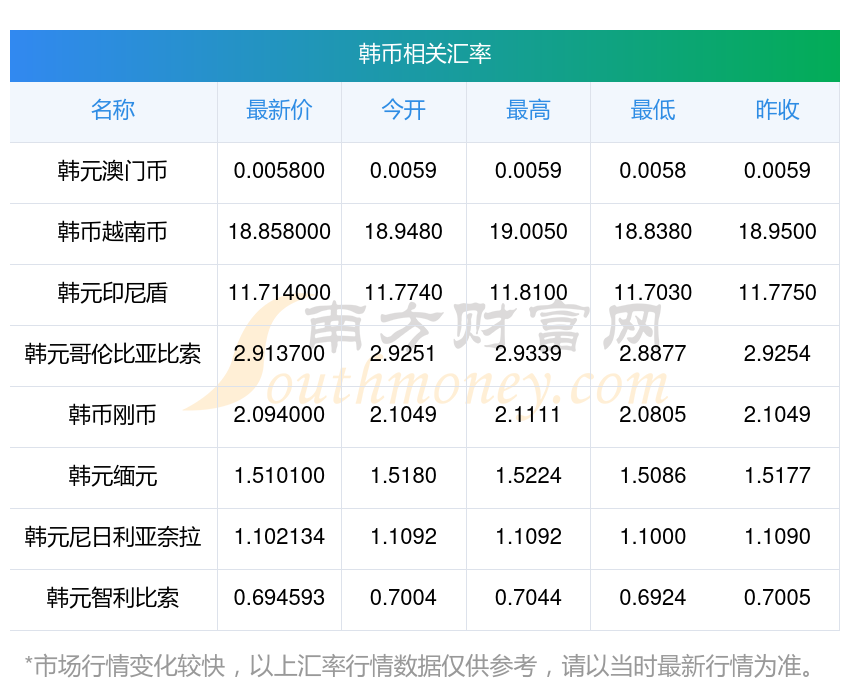The height and width of the screenshot is (698, 850).
Task: Click the 韩币刚币 row name
Action: click(113, 415)
